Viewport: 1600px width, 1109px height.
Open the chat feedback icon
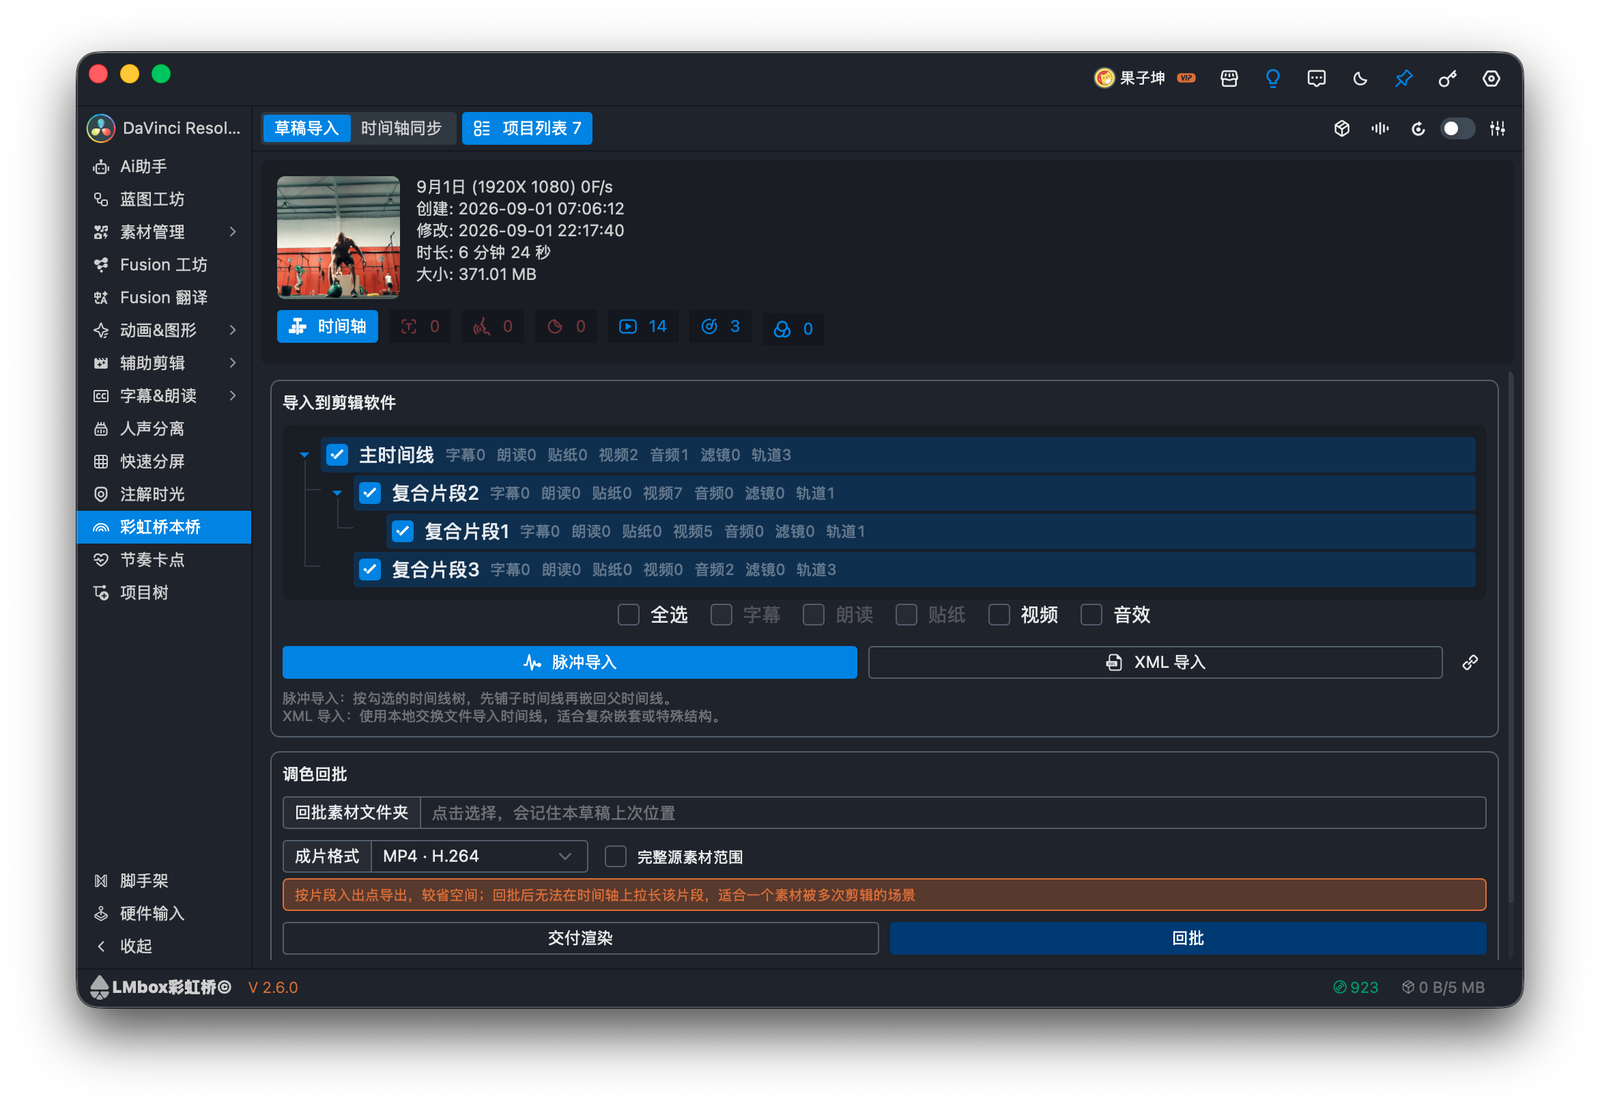(1316, 78)
